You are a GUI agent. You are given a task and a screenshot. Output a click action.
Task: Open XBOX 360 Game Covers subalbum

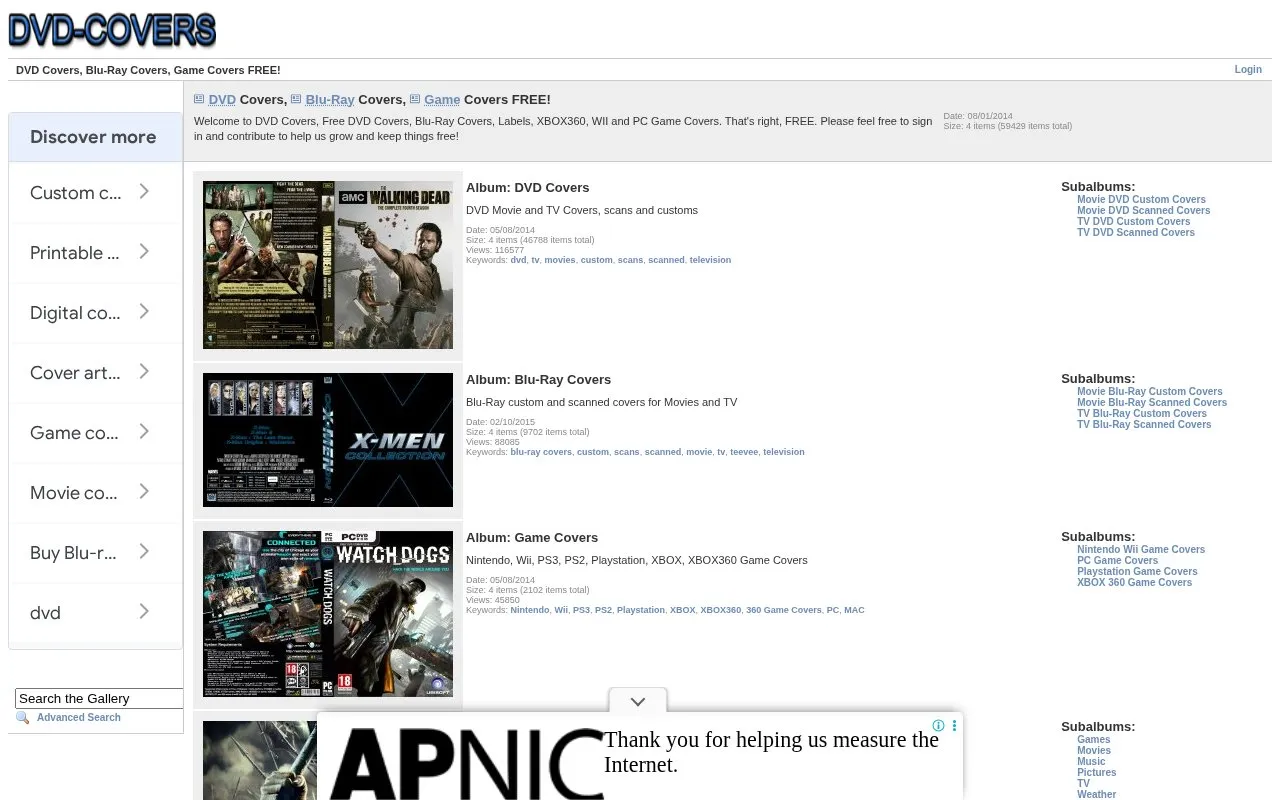(x=1134, y=583)
